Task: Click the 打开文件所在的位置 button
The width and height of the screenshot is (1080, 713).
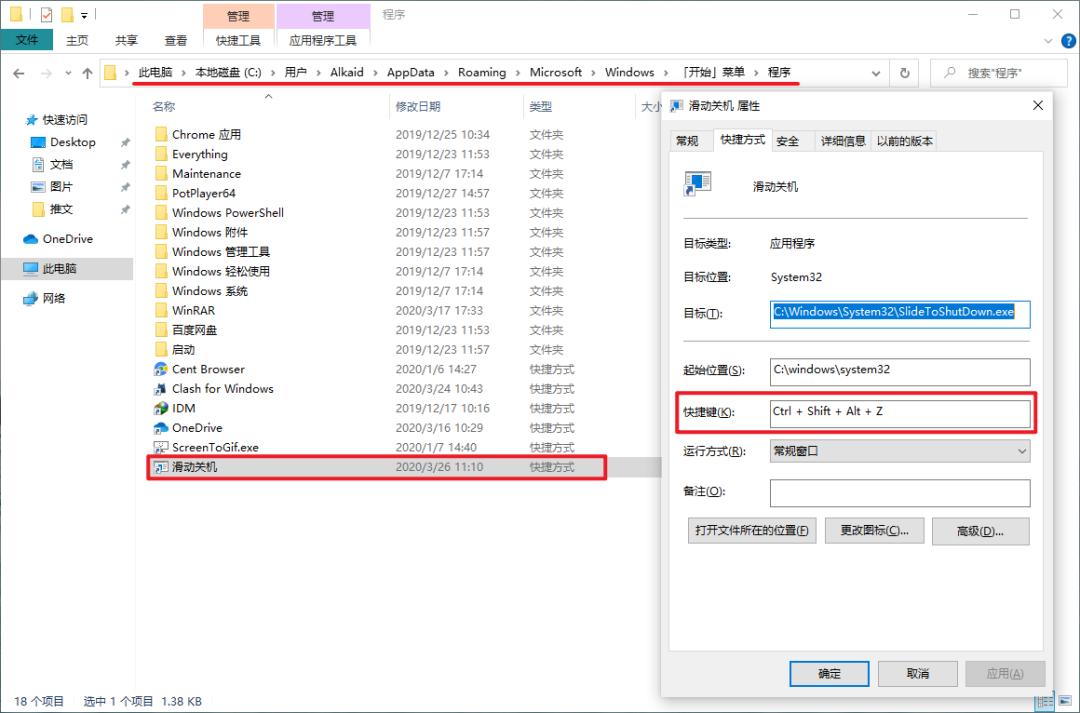Action: tap(751, 530)
